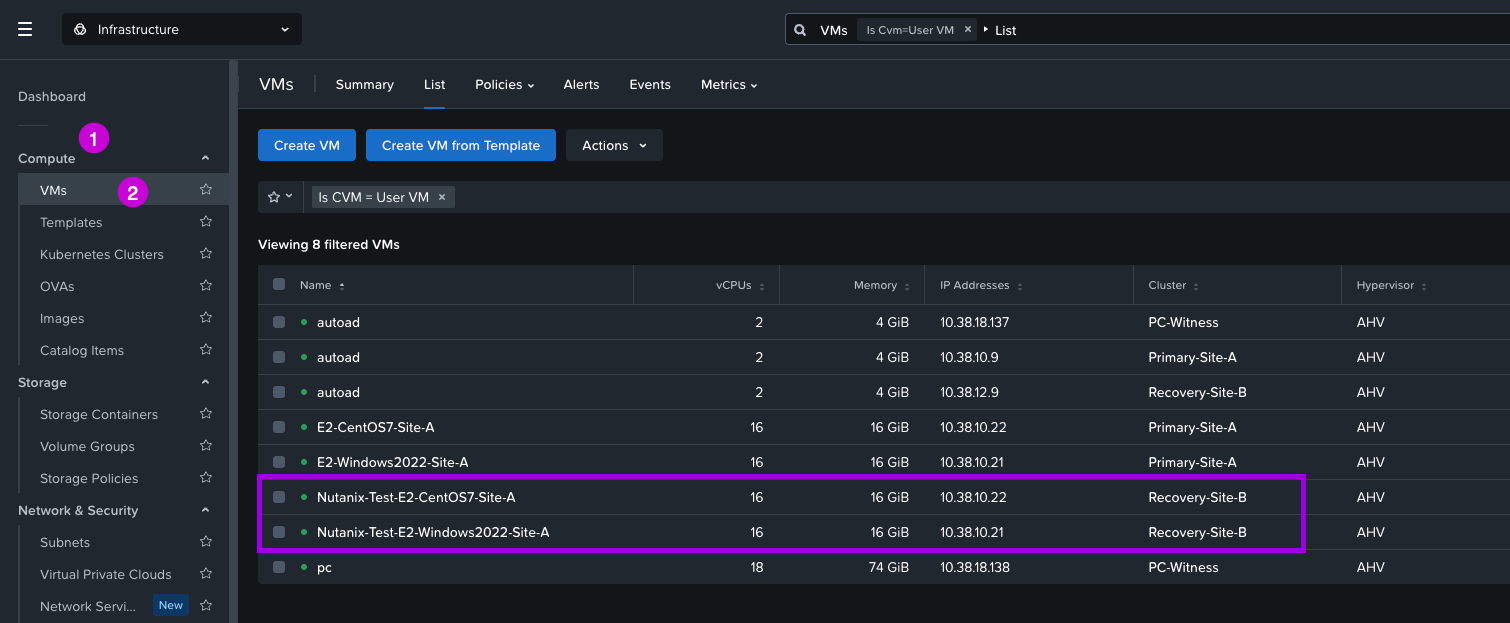Screen dimensions: 1510x623
Task: Check the E2-CentOS7-Site-A row
Action: pyautogui.click(x=279, y=427)
